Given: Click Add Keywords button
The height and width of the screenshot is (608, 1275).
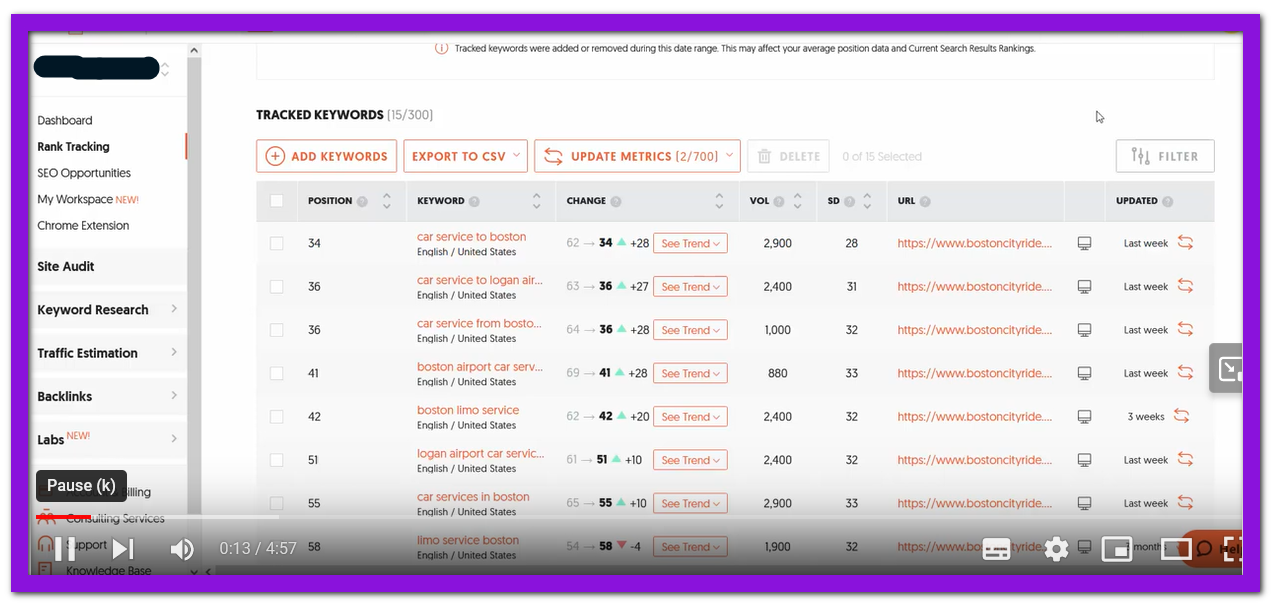Looking at the screenshot, I should pyautogui.click(x=327, y=156).
